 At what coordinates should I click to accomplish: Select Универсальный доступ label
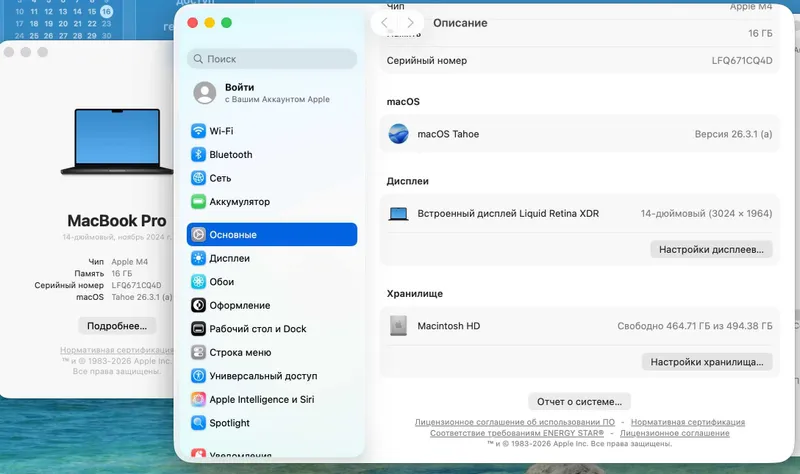coord(263,376)
